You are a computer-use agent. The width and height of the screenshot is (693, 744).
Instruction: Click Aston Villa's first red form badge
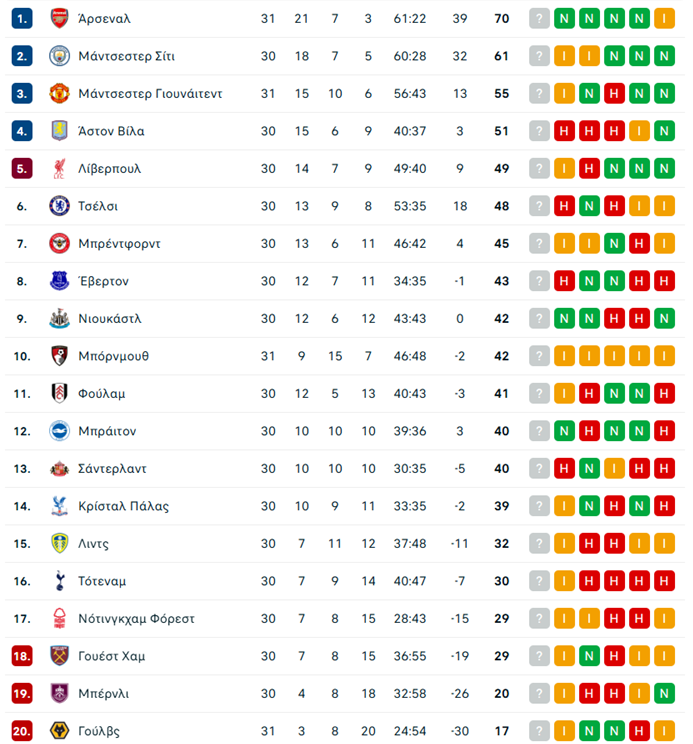(x=565, y=131)
